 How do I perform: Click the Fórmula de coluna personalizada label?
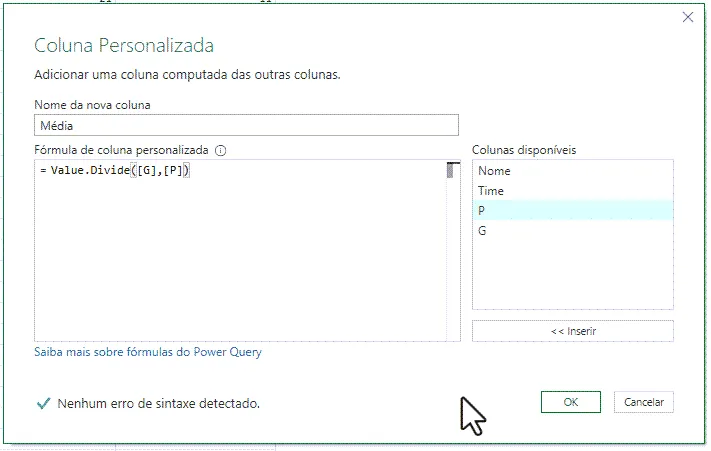tap(121, 150)
